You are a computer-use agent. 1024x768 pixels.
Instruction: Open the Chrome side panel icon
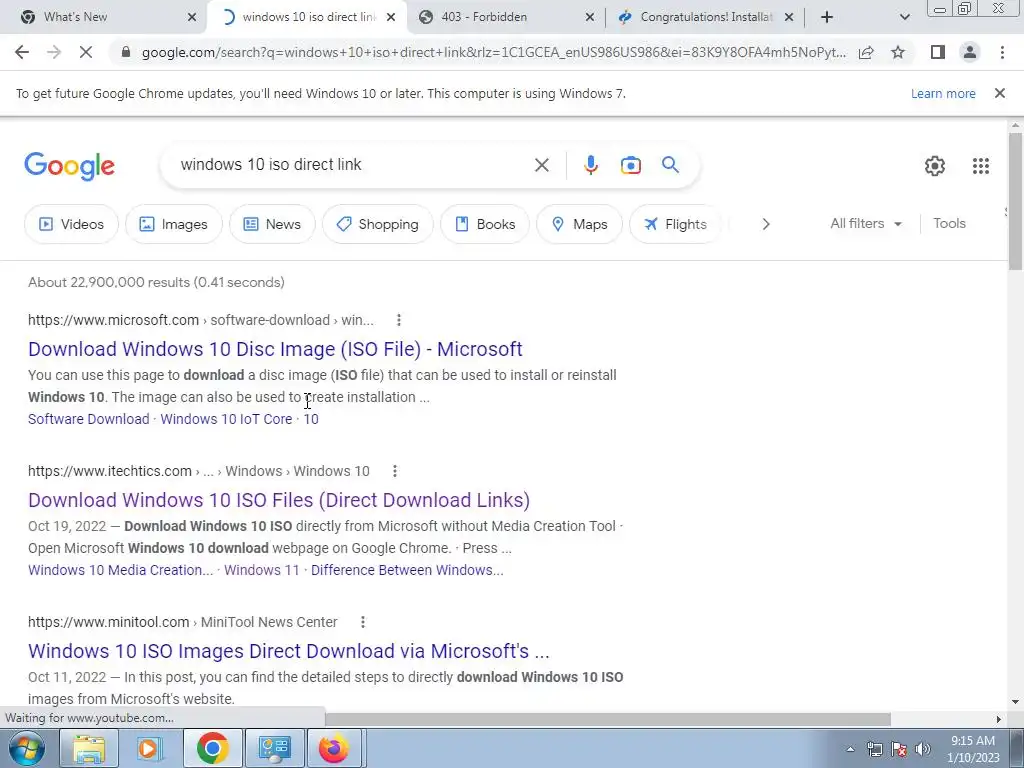938,52
